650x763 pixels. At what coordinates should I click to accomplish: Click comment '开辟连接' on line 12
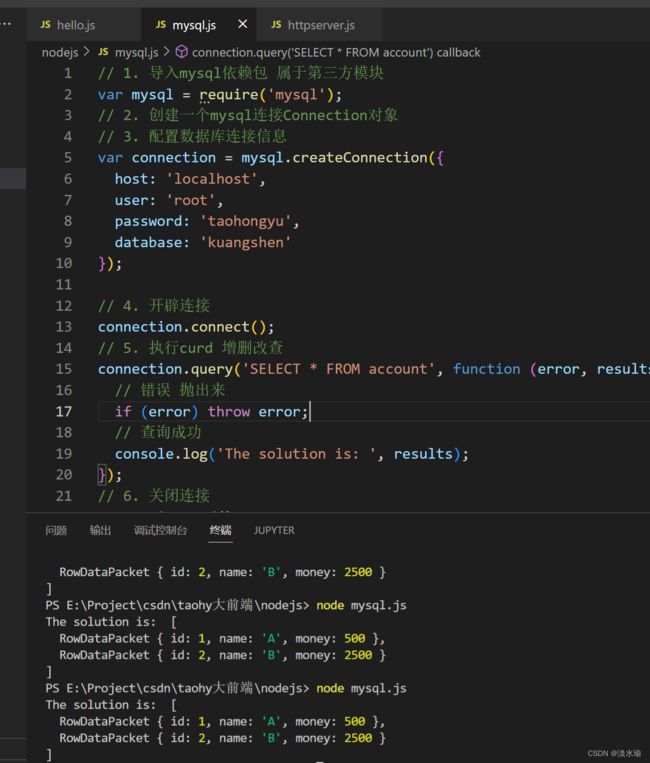tap(179, 306)
